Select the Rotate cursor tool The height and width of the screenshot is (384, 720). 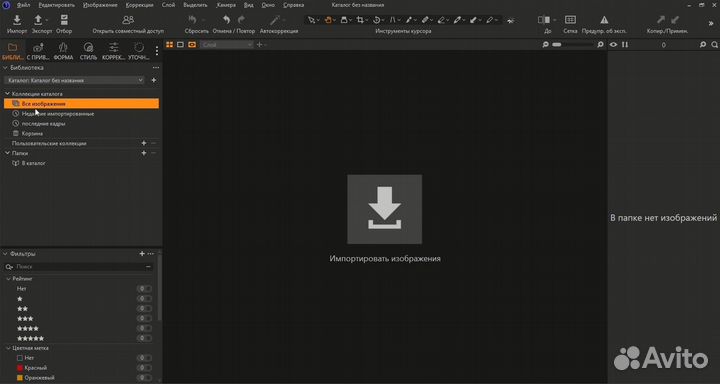click(x=377, y=20)
